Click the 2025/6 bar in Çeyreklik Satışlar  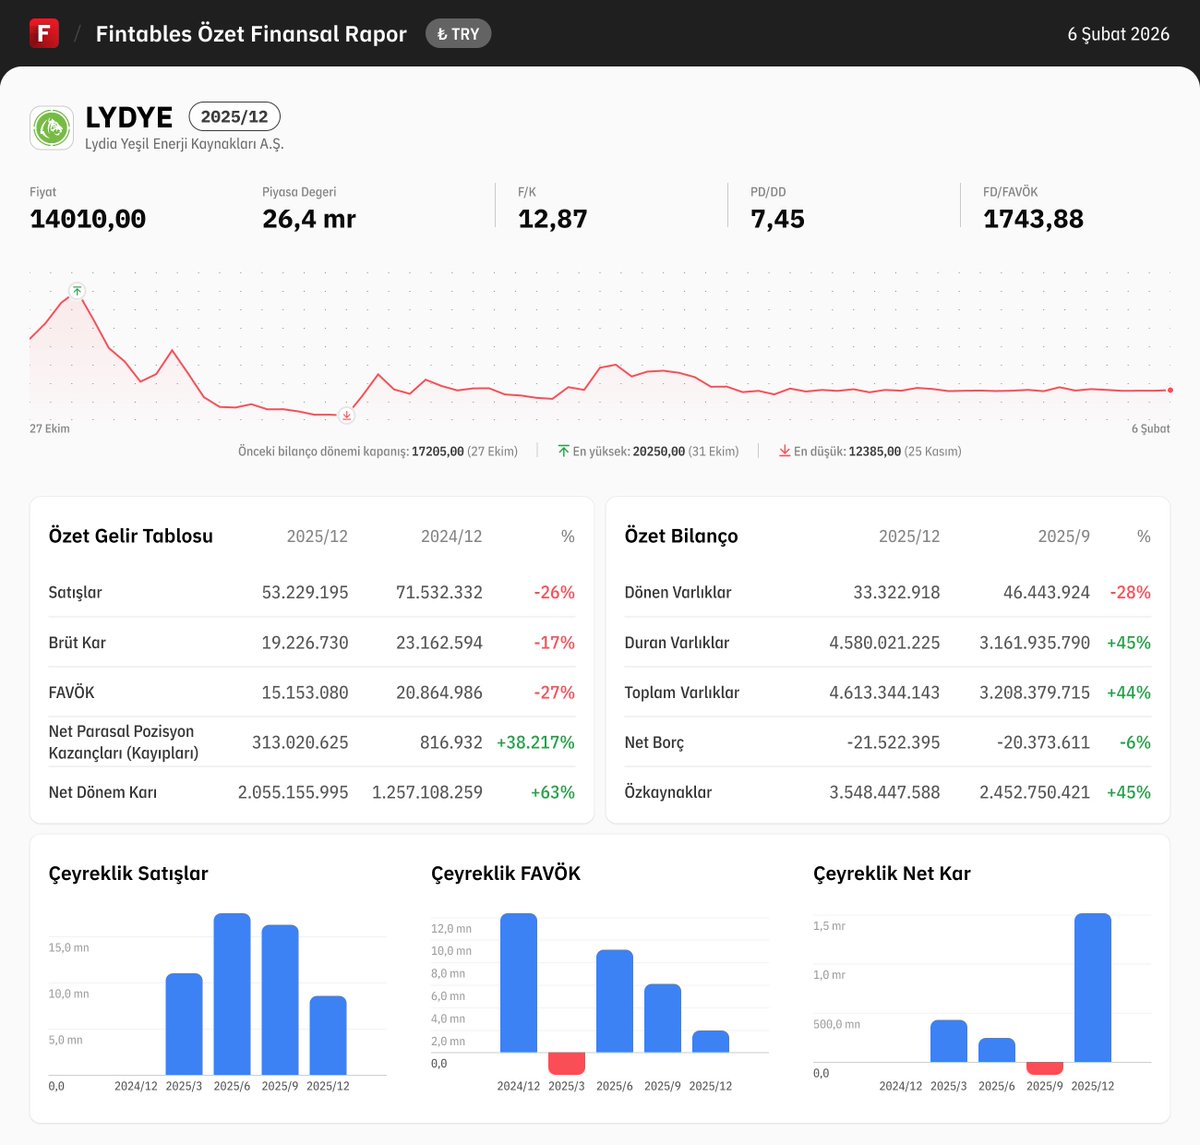[232, 994]
